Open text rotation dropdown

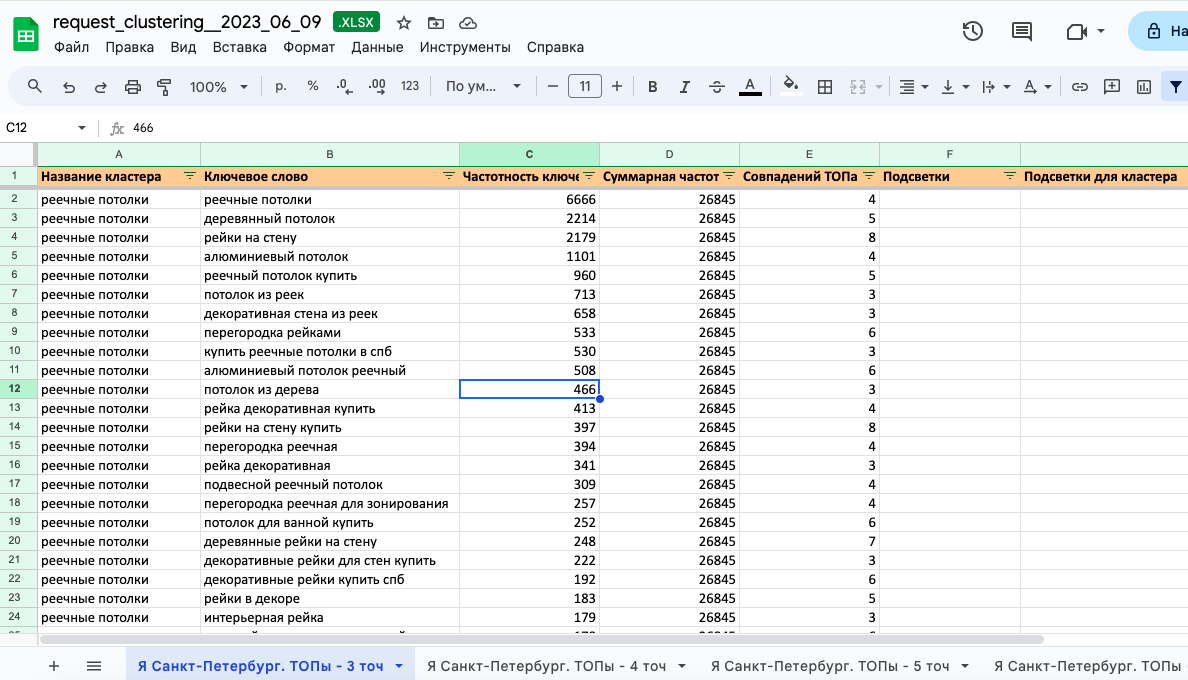click(1036, 87)
